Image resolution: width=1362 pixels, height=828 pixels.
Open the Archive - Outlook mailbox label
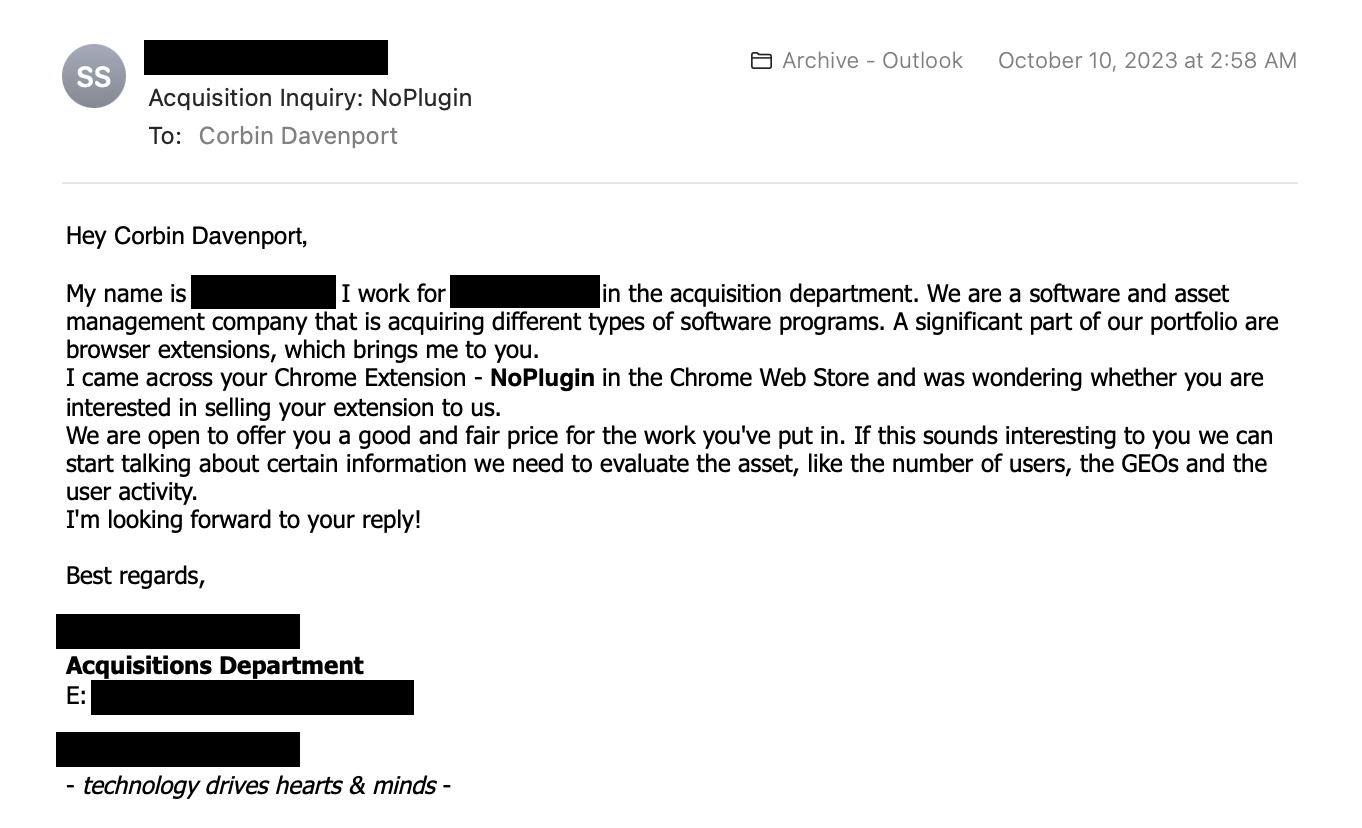pyautogui.click(x=871, y=61)
